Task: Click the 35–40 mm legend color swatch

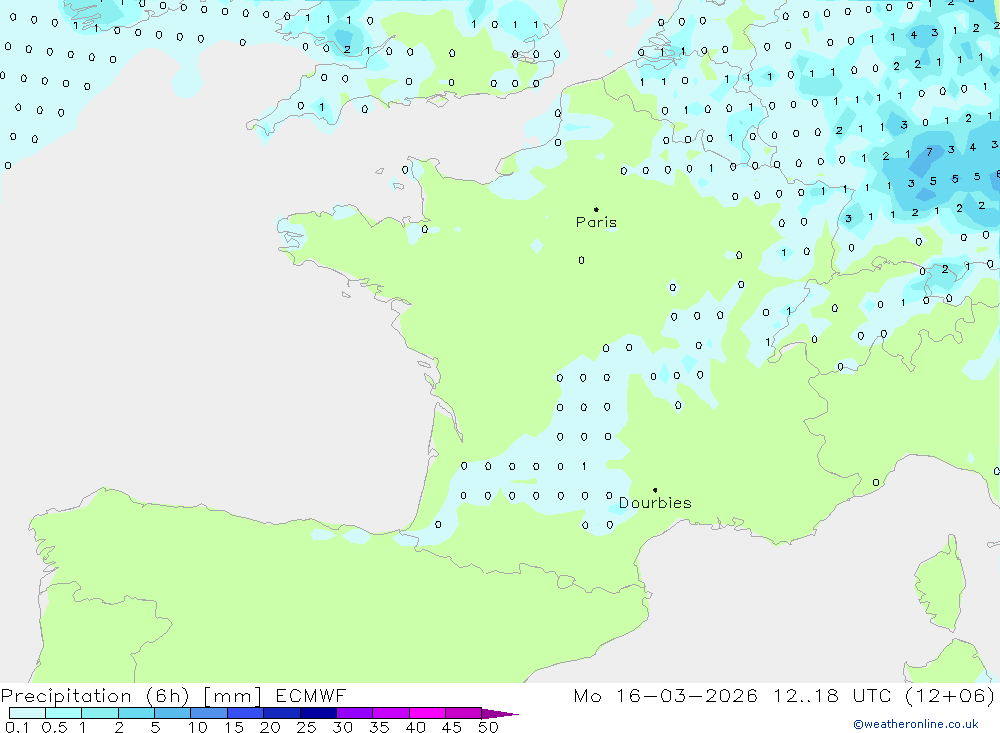Action: point(391,713)
